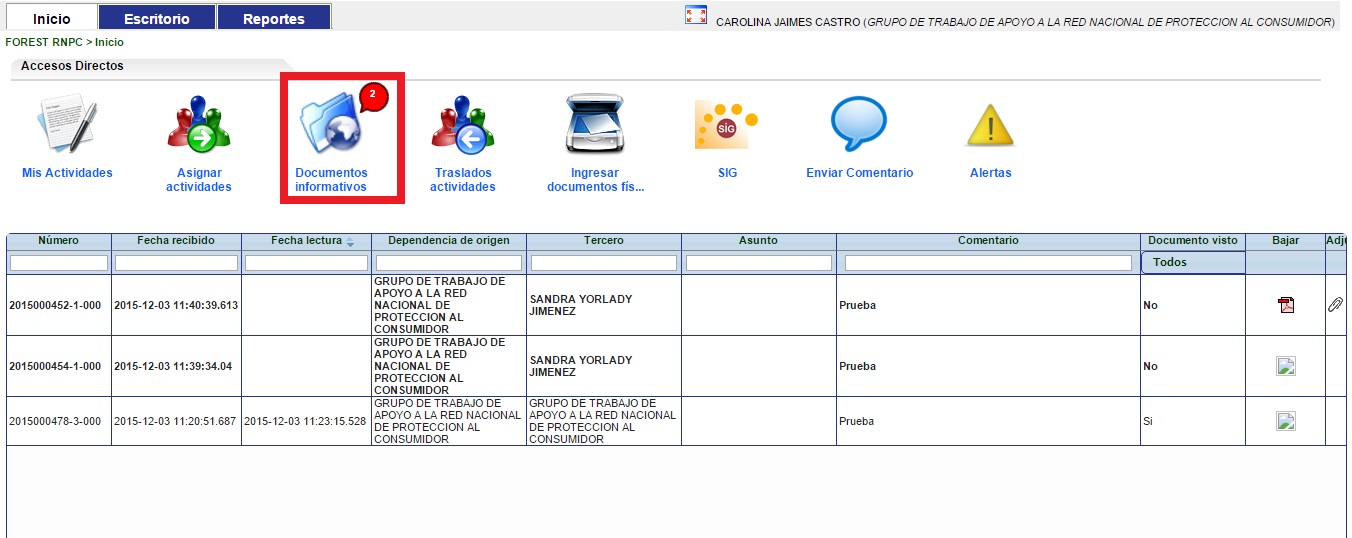This screenshot has width=1352, height=538.
Task: Click Enviar Comentario text link
Action: point(860,173)
